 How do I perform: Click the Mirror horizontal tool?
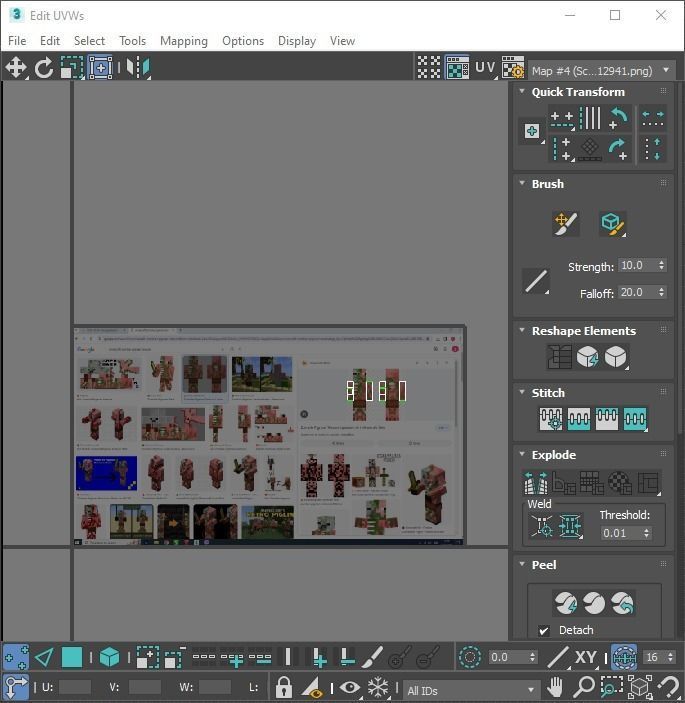pyautogui.click(x=138, y=67)
